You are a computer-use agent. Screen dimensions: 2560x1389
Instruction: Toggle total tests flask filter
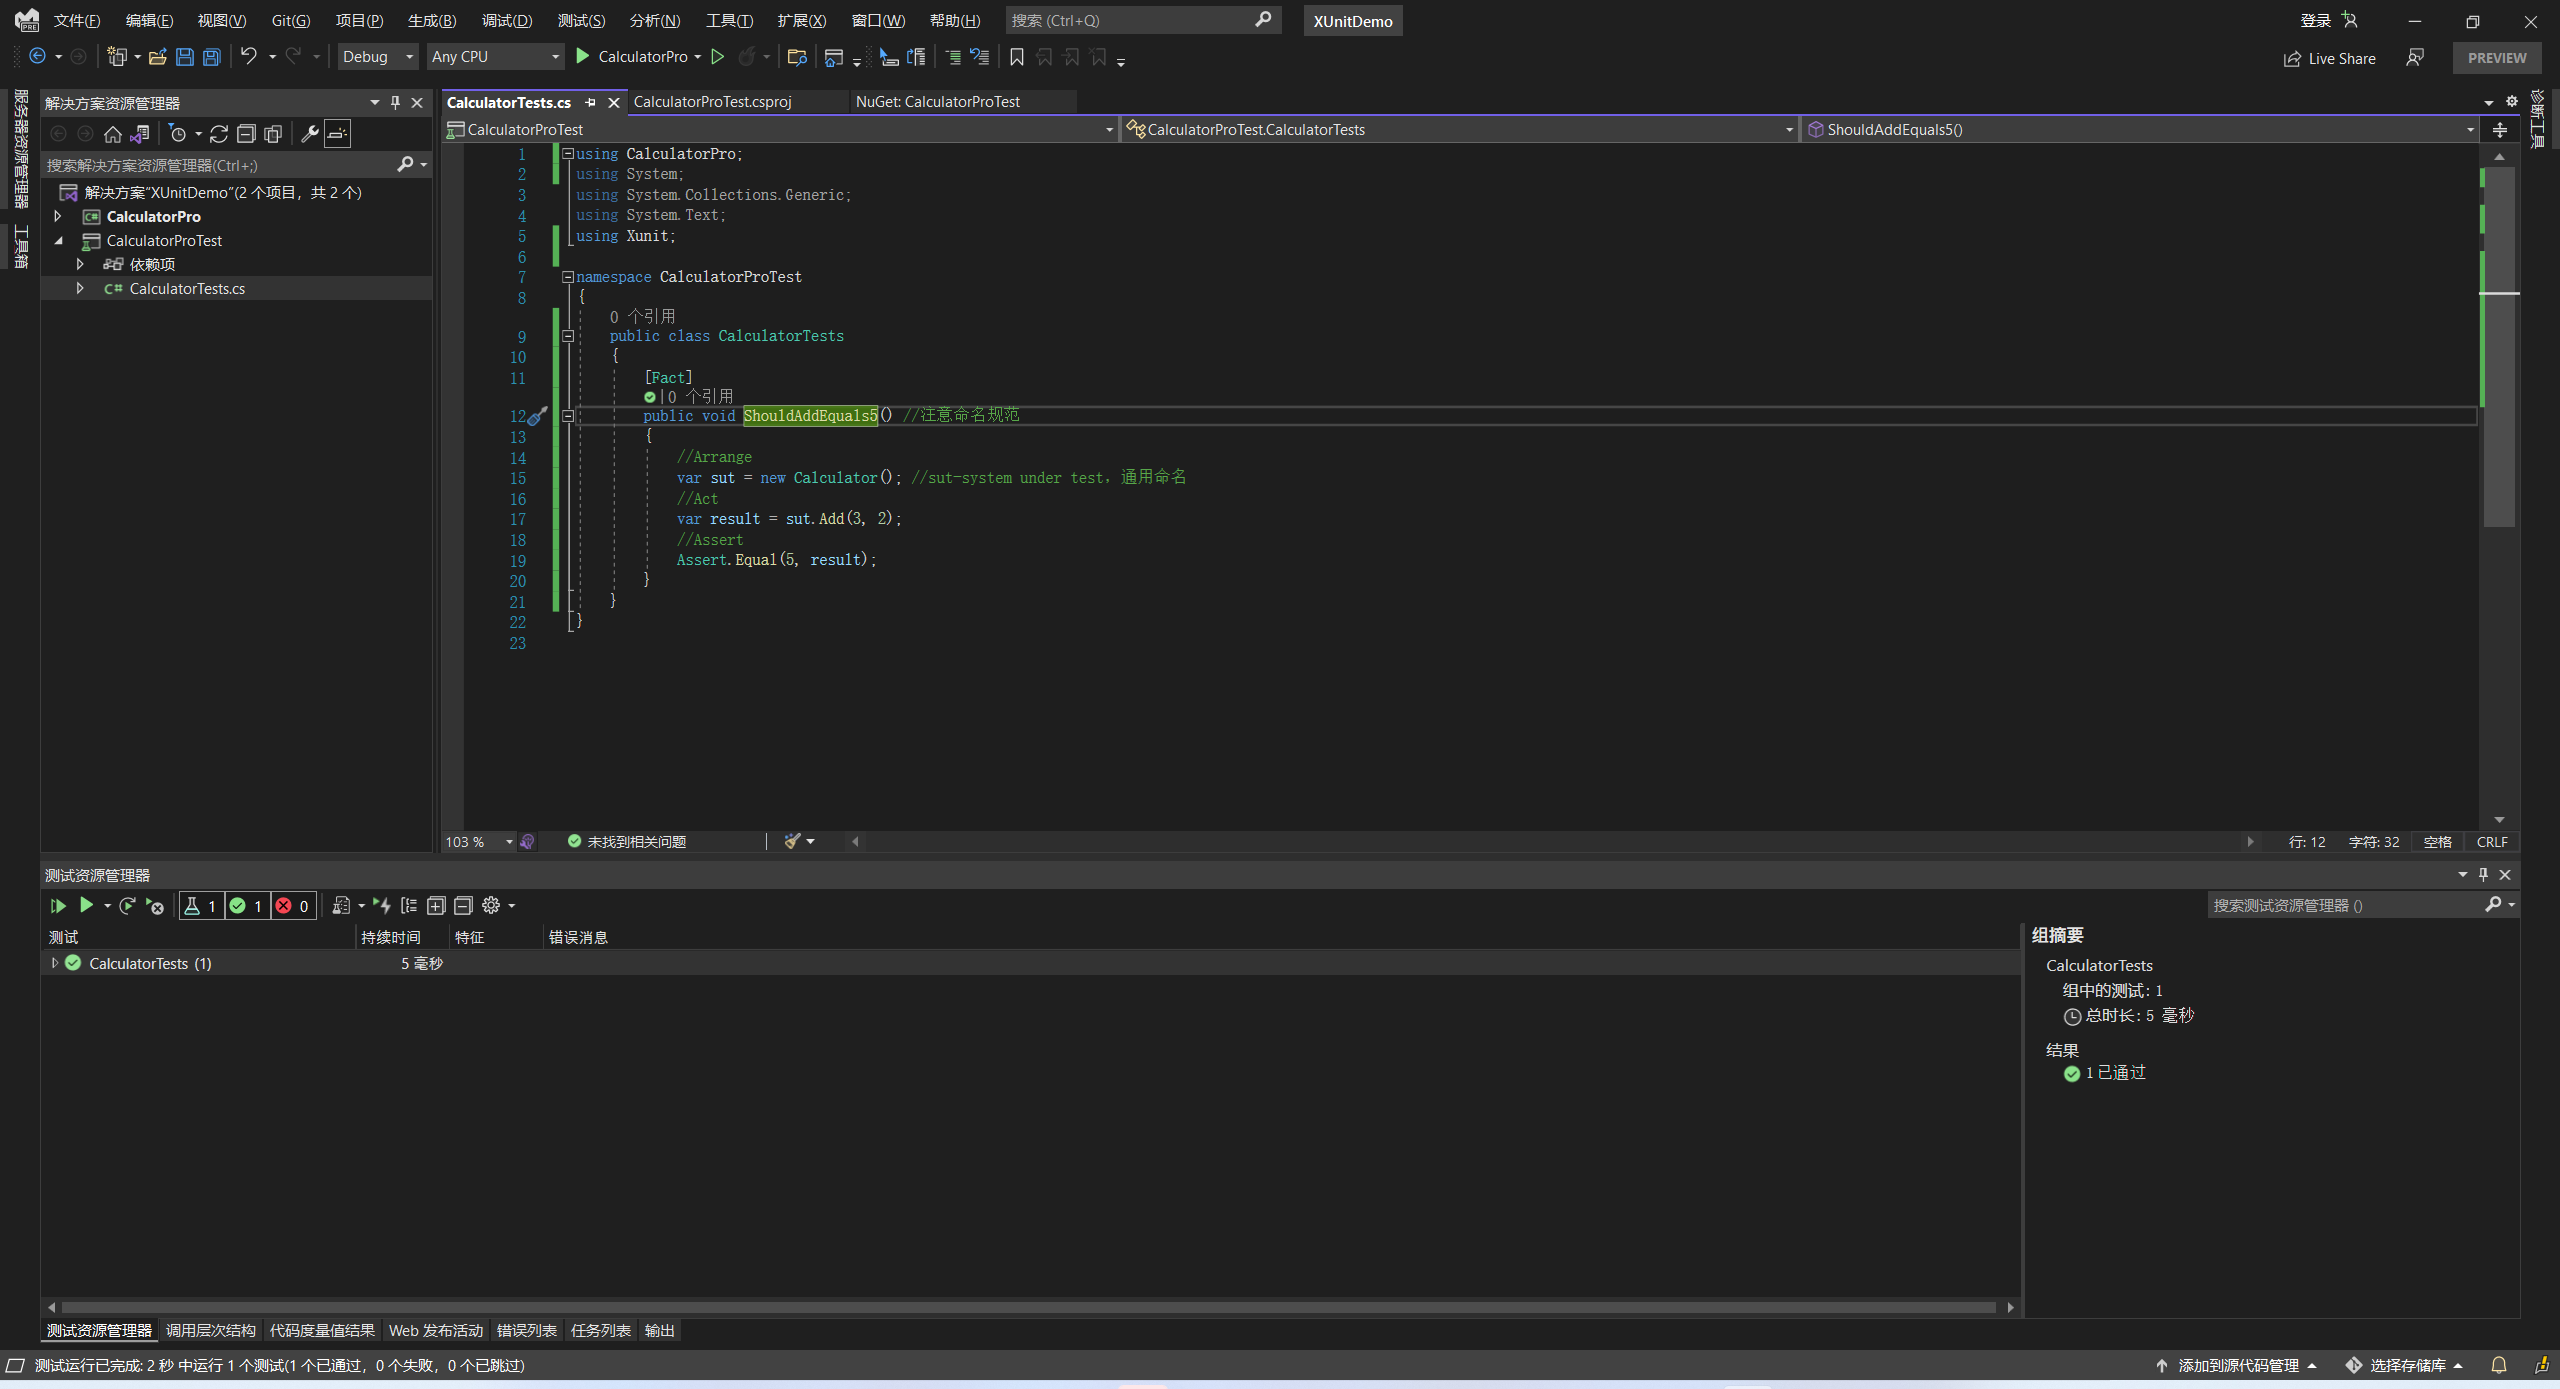point(200,906)
